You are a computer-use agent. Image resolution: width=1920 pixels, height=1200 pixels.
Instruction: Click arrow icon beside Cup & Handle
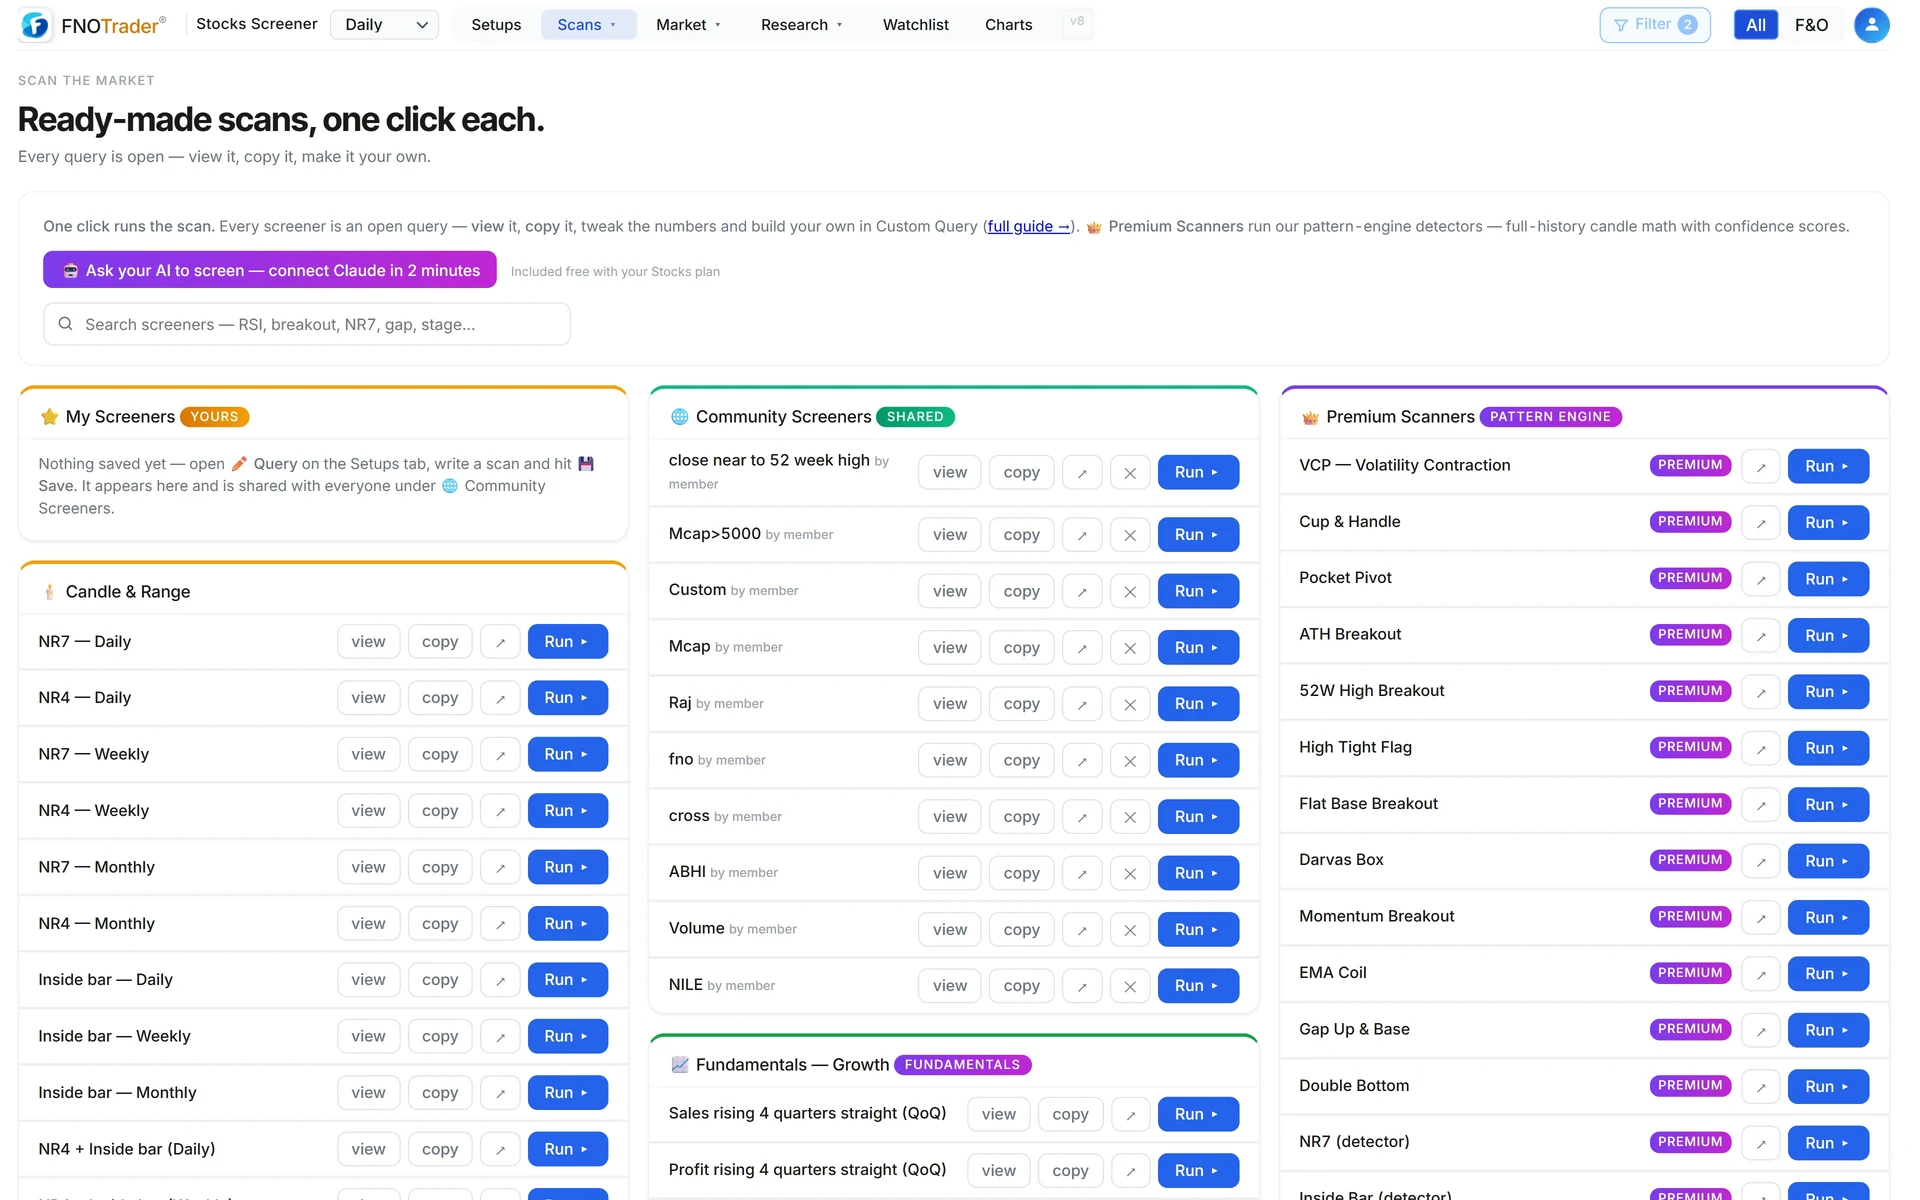(1761, 523)
